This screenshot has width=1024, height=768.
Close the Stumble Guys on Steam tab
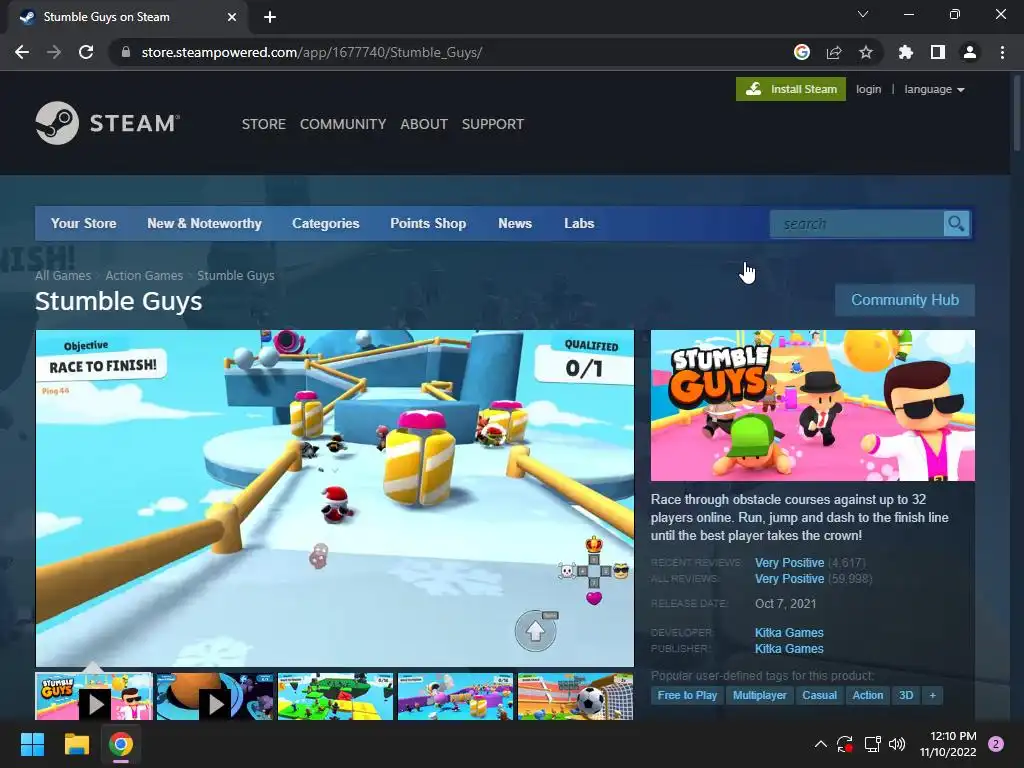pyautogui.click(x=232, y=17)
